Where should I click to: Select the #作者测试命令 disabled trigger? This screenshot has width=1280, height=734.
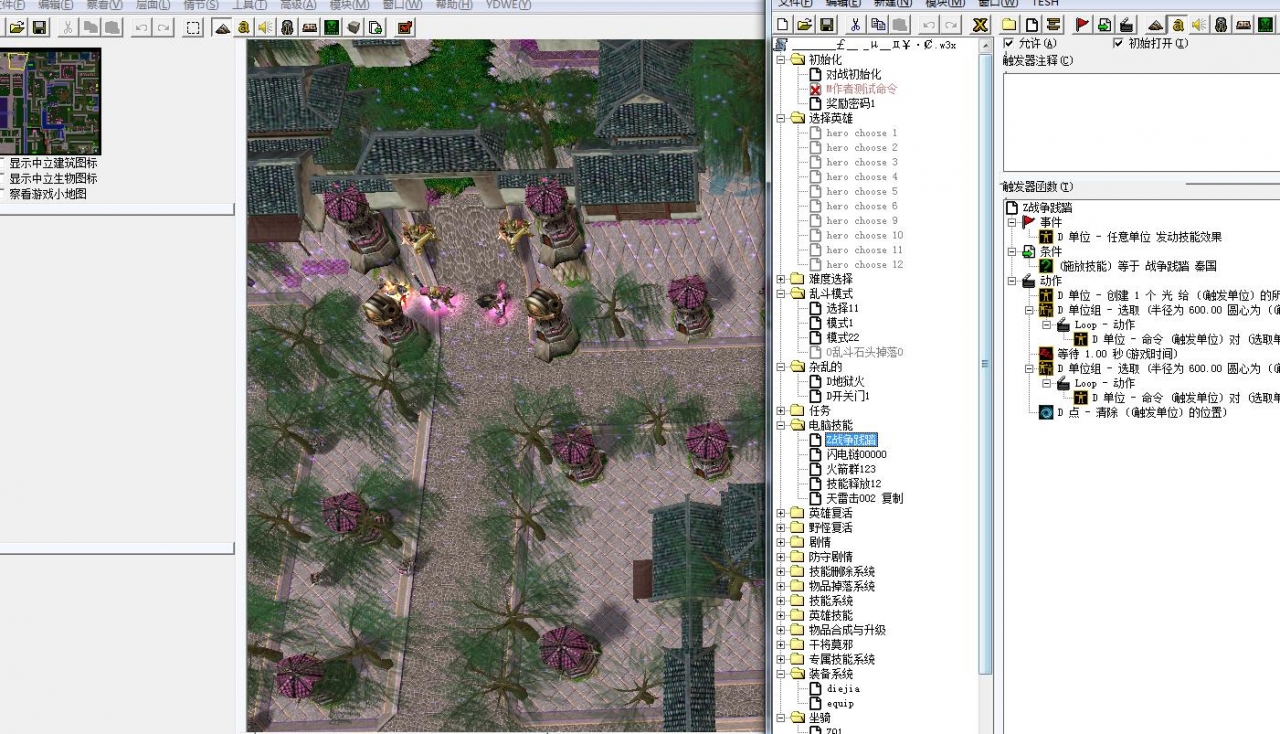point(861,89)
